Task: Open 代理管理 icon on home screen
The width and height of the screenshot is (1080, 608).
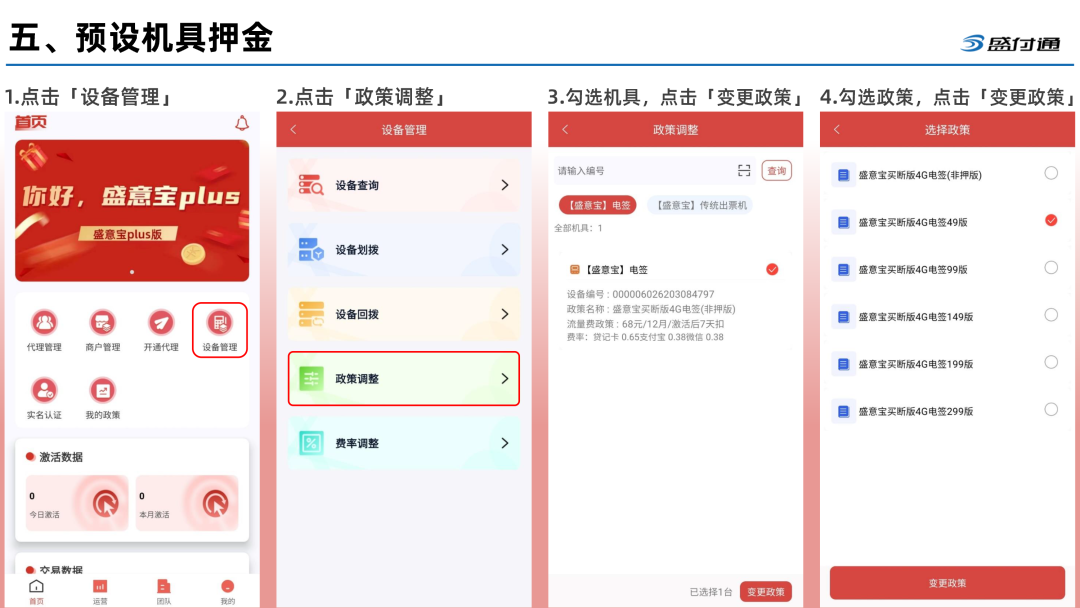Action: tap(44, 322)
